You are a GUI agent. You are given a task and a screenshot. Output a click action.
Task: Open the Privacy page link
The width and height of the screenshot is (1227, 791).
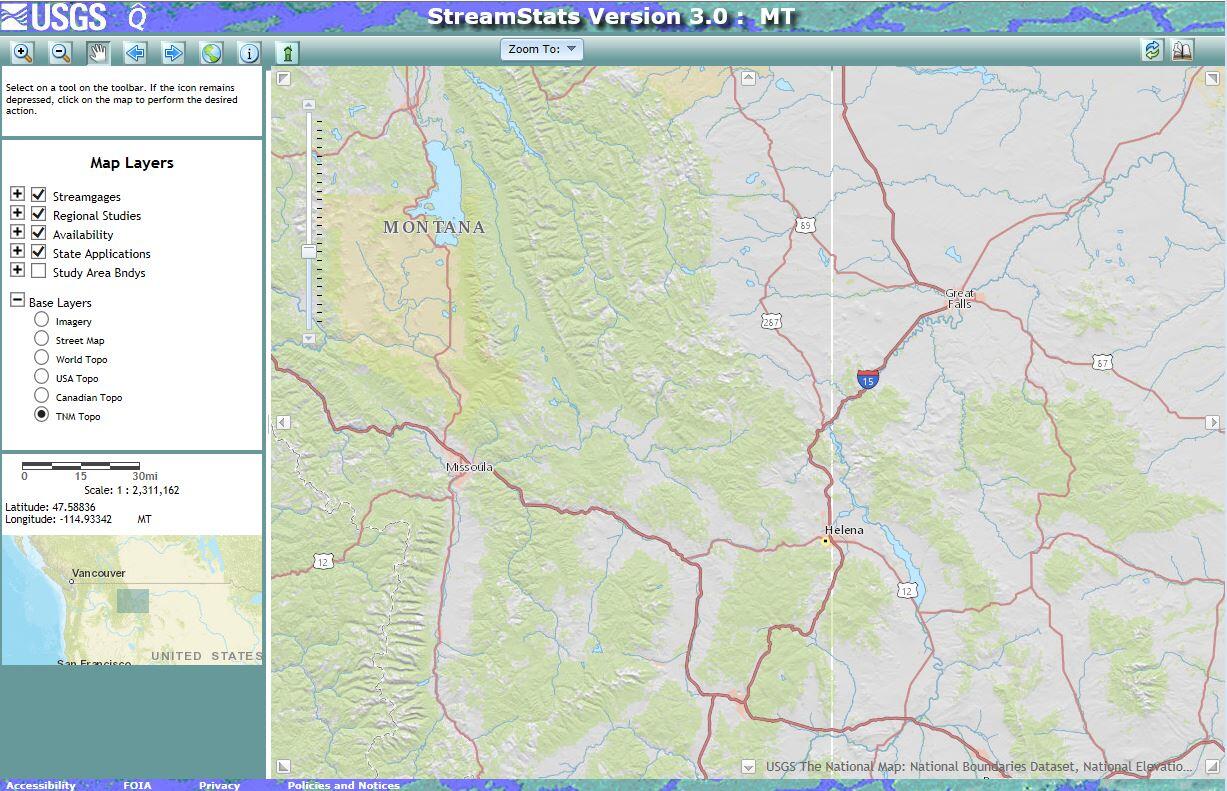tap(219, 785)
